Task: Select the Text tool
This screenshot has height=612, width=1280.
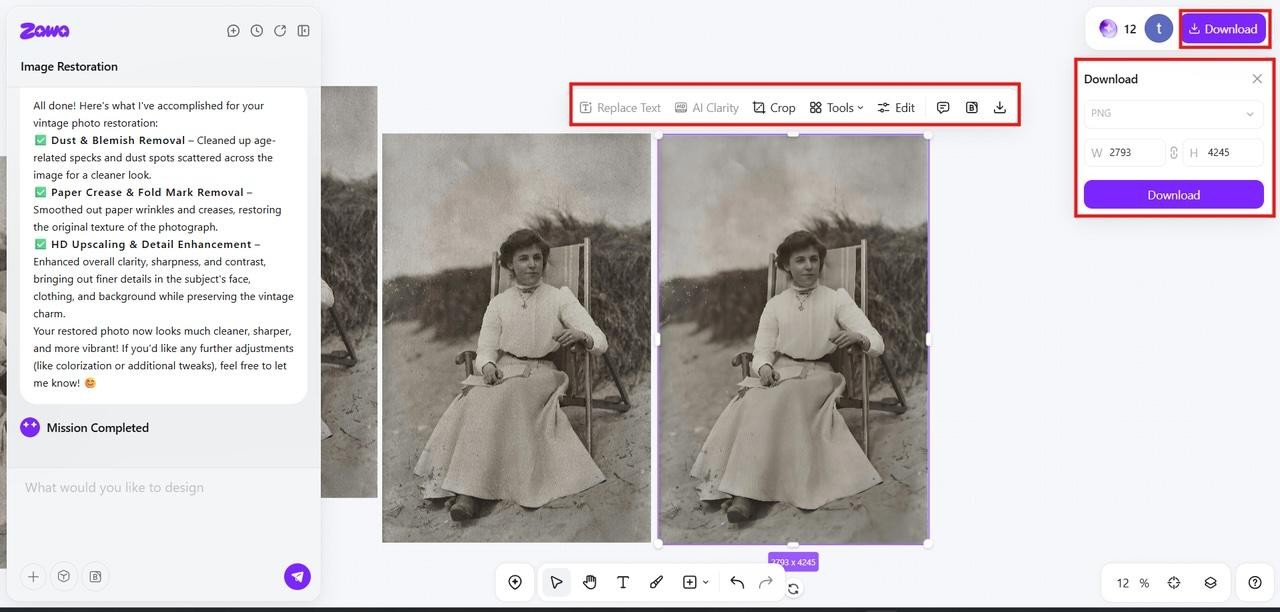Action: tap(623, 582)
